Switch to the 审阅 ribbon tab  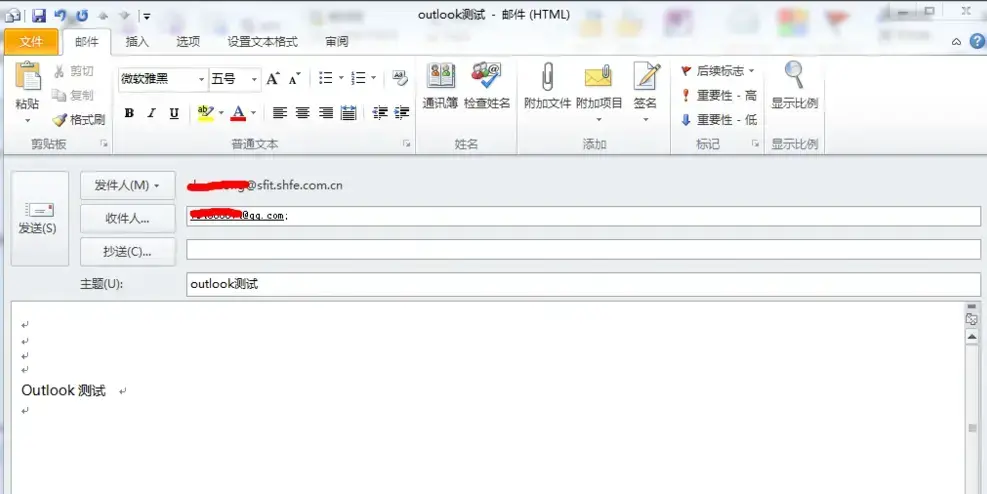pyautogui.click(x=337, y=42)
